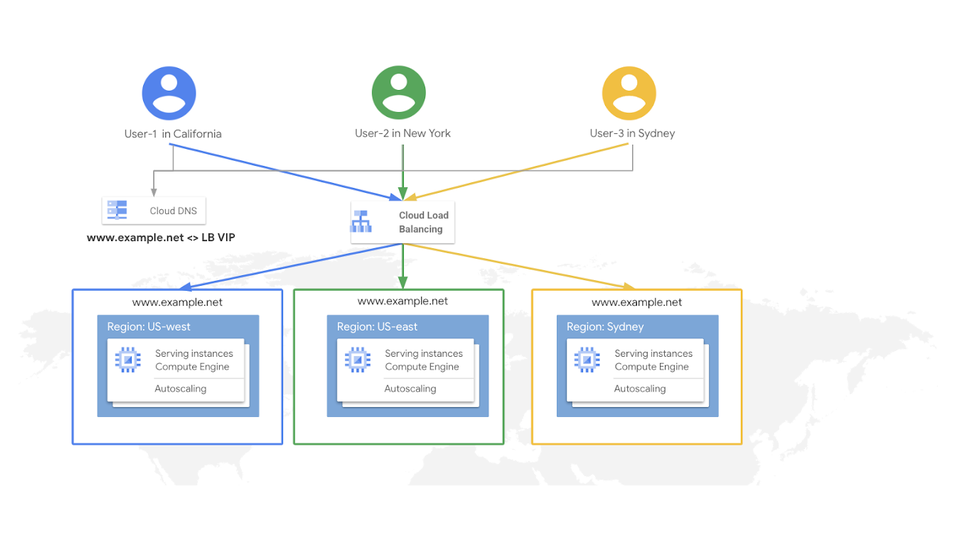Click the Compute Engine chip icon in Sydney
This screenshot has width=960, height=540.
click(587, 360)
